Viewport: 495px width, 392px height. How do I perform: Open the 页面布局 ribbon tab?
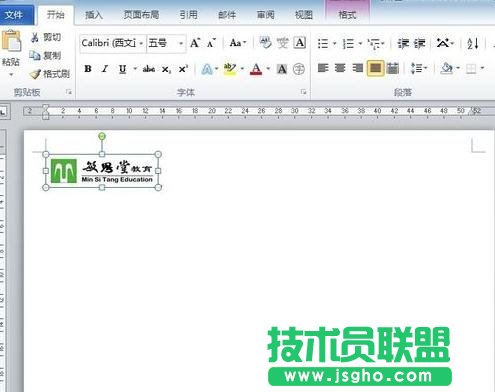[x=141, y=15]
